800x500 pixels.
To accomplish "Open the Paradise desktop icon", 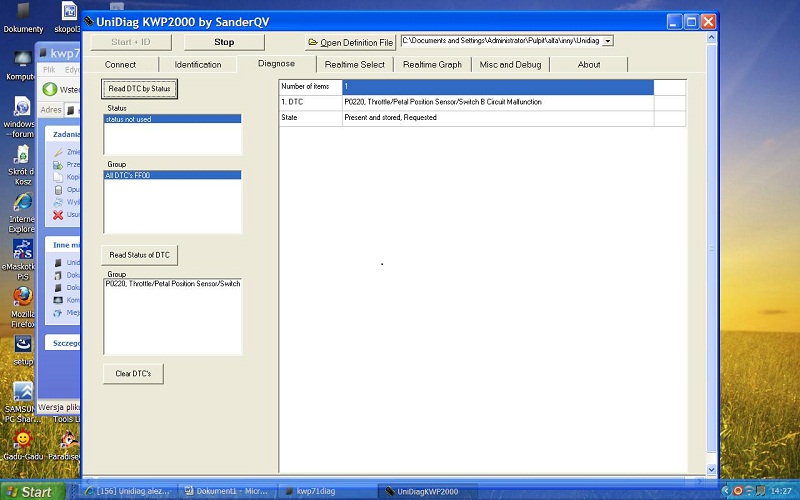I will pos(65,445).
